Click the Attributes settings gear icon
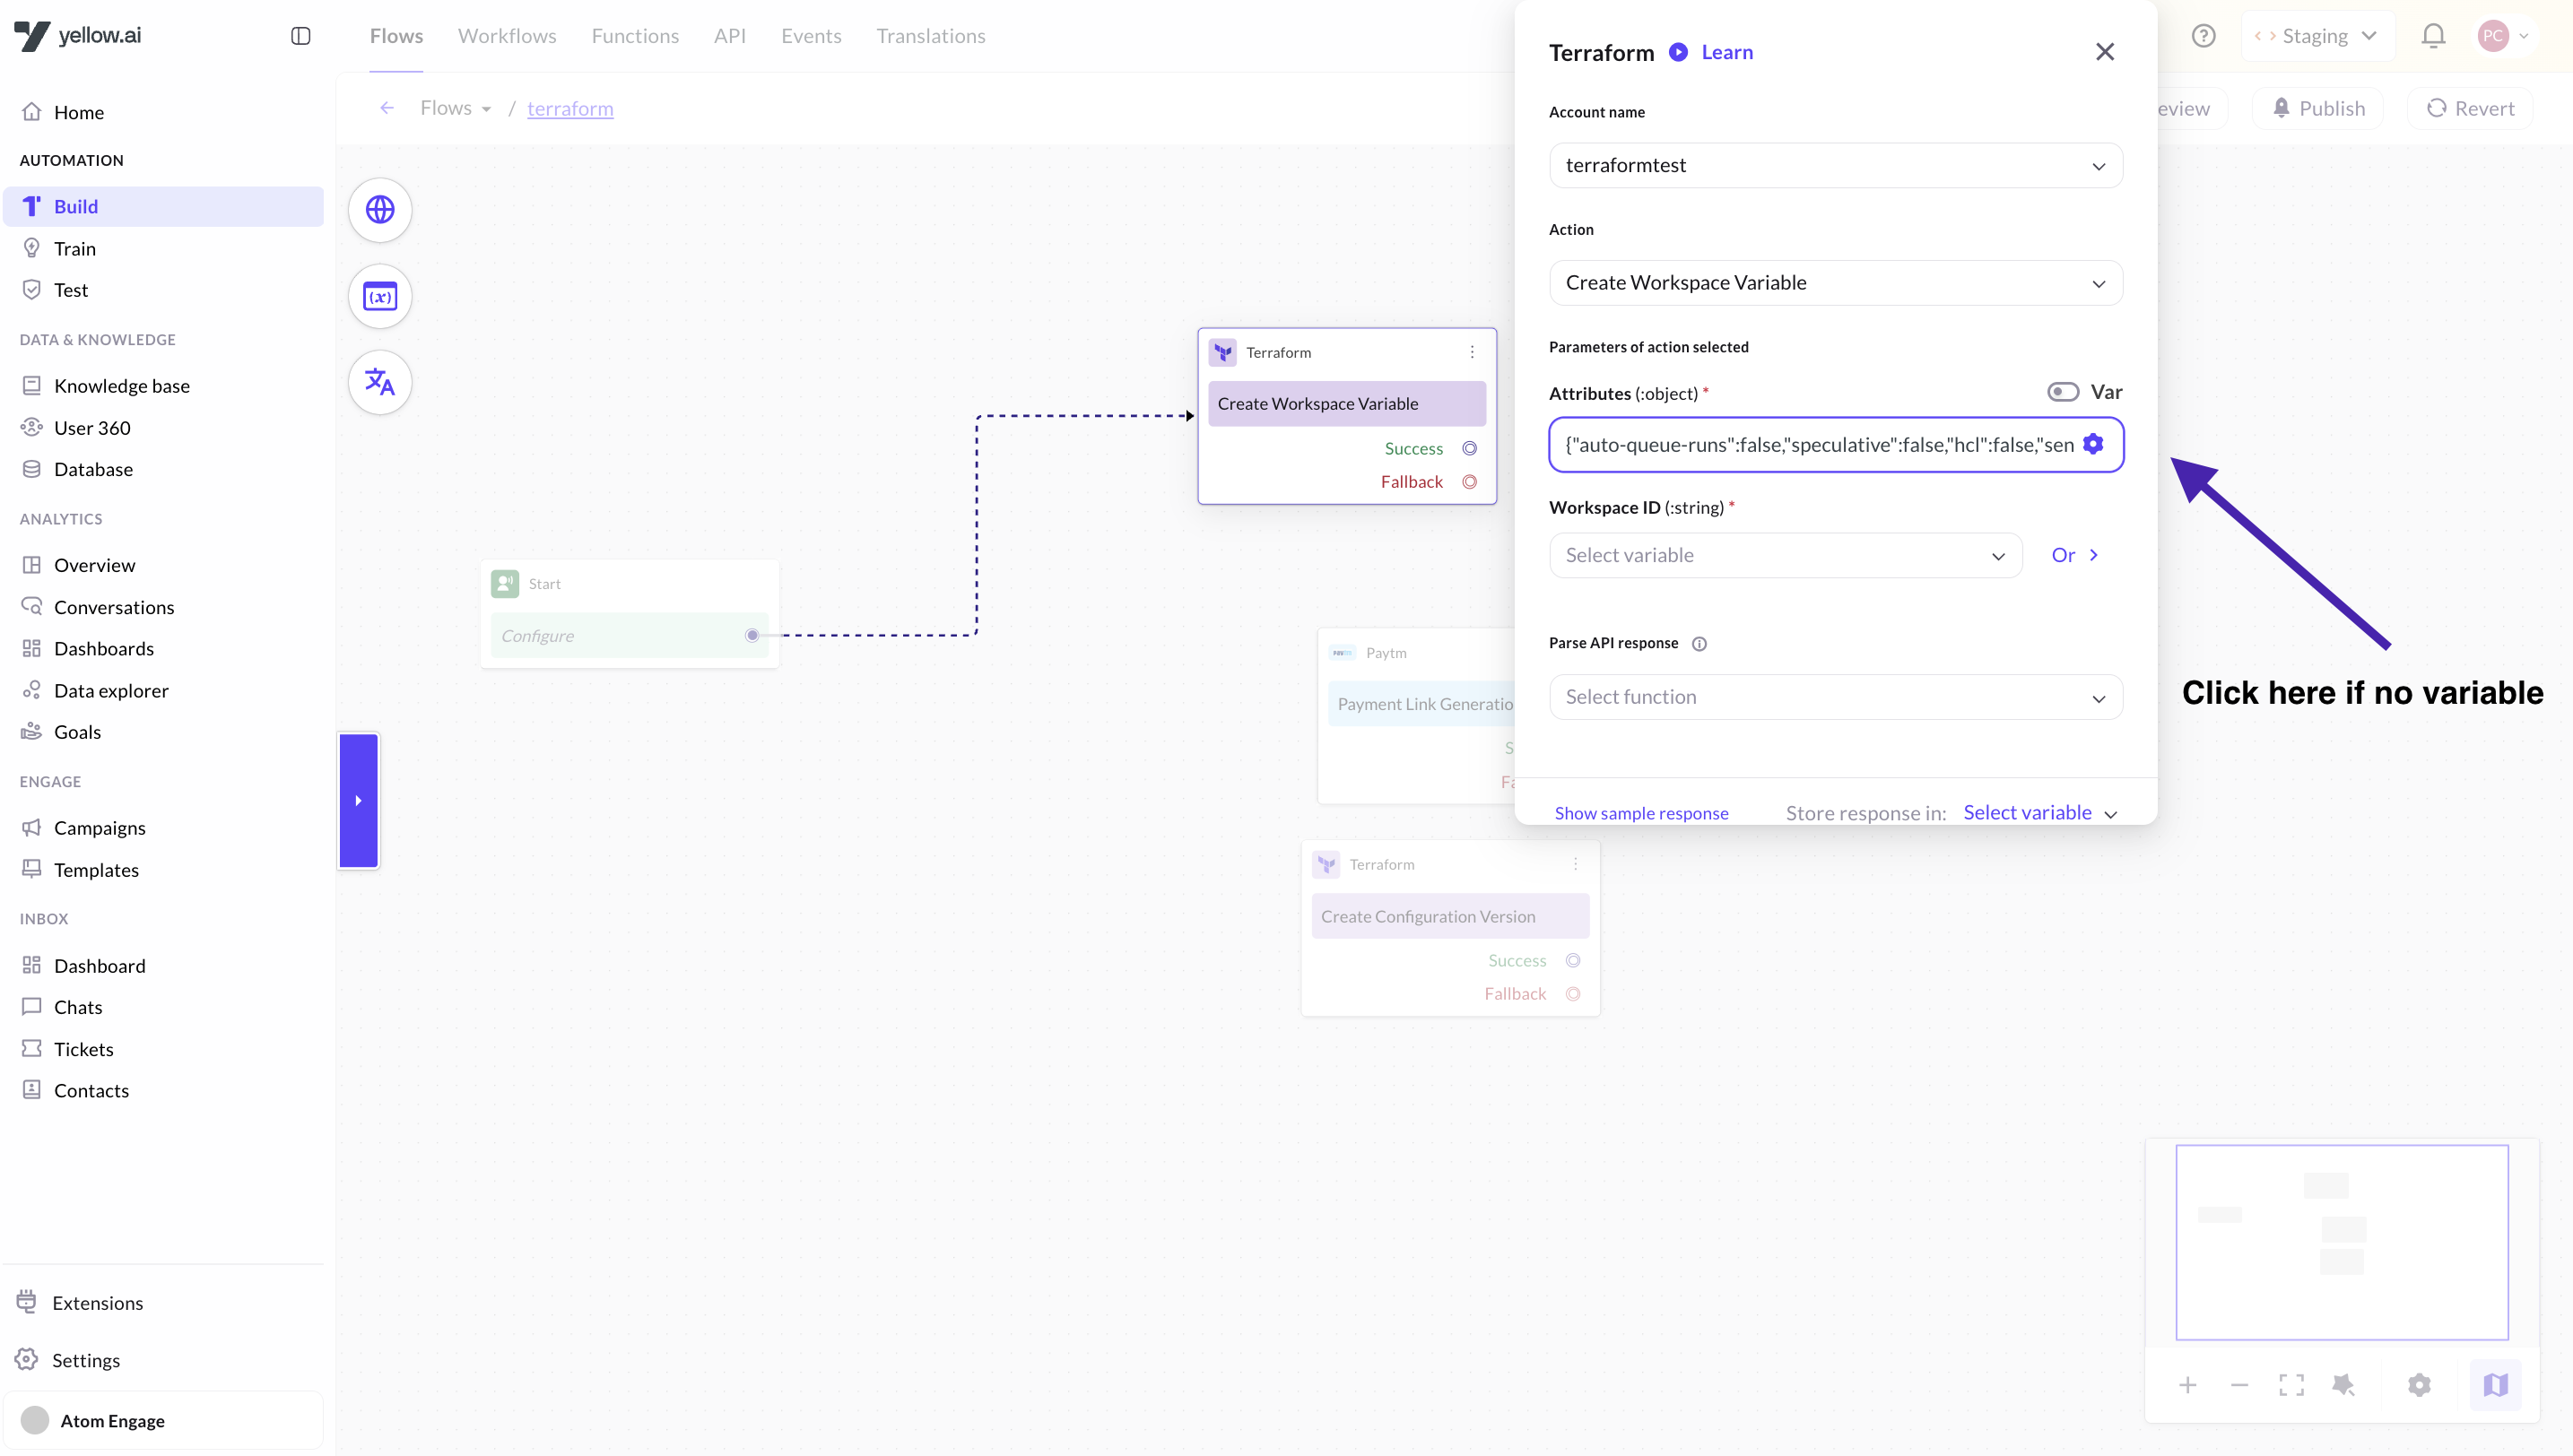The image size is (2573, 1456). (x=2093, y=444)
